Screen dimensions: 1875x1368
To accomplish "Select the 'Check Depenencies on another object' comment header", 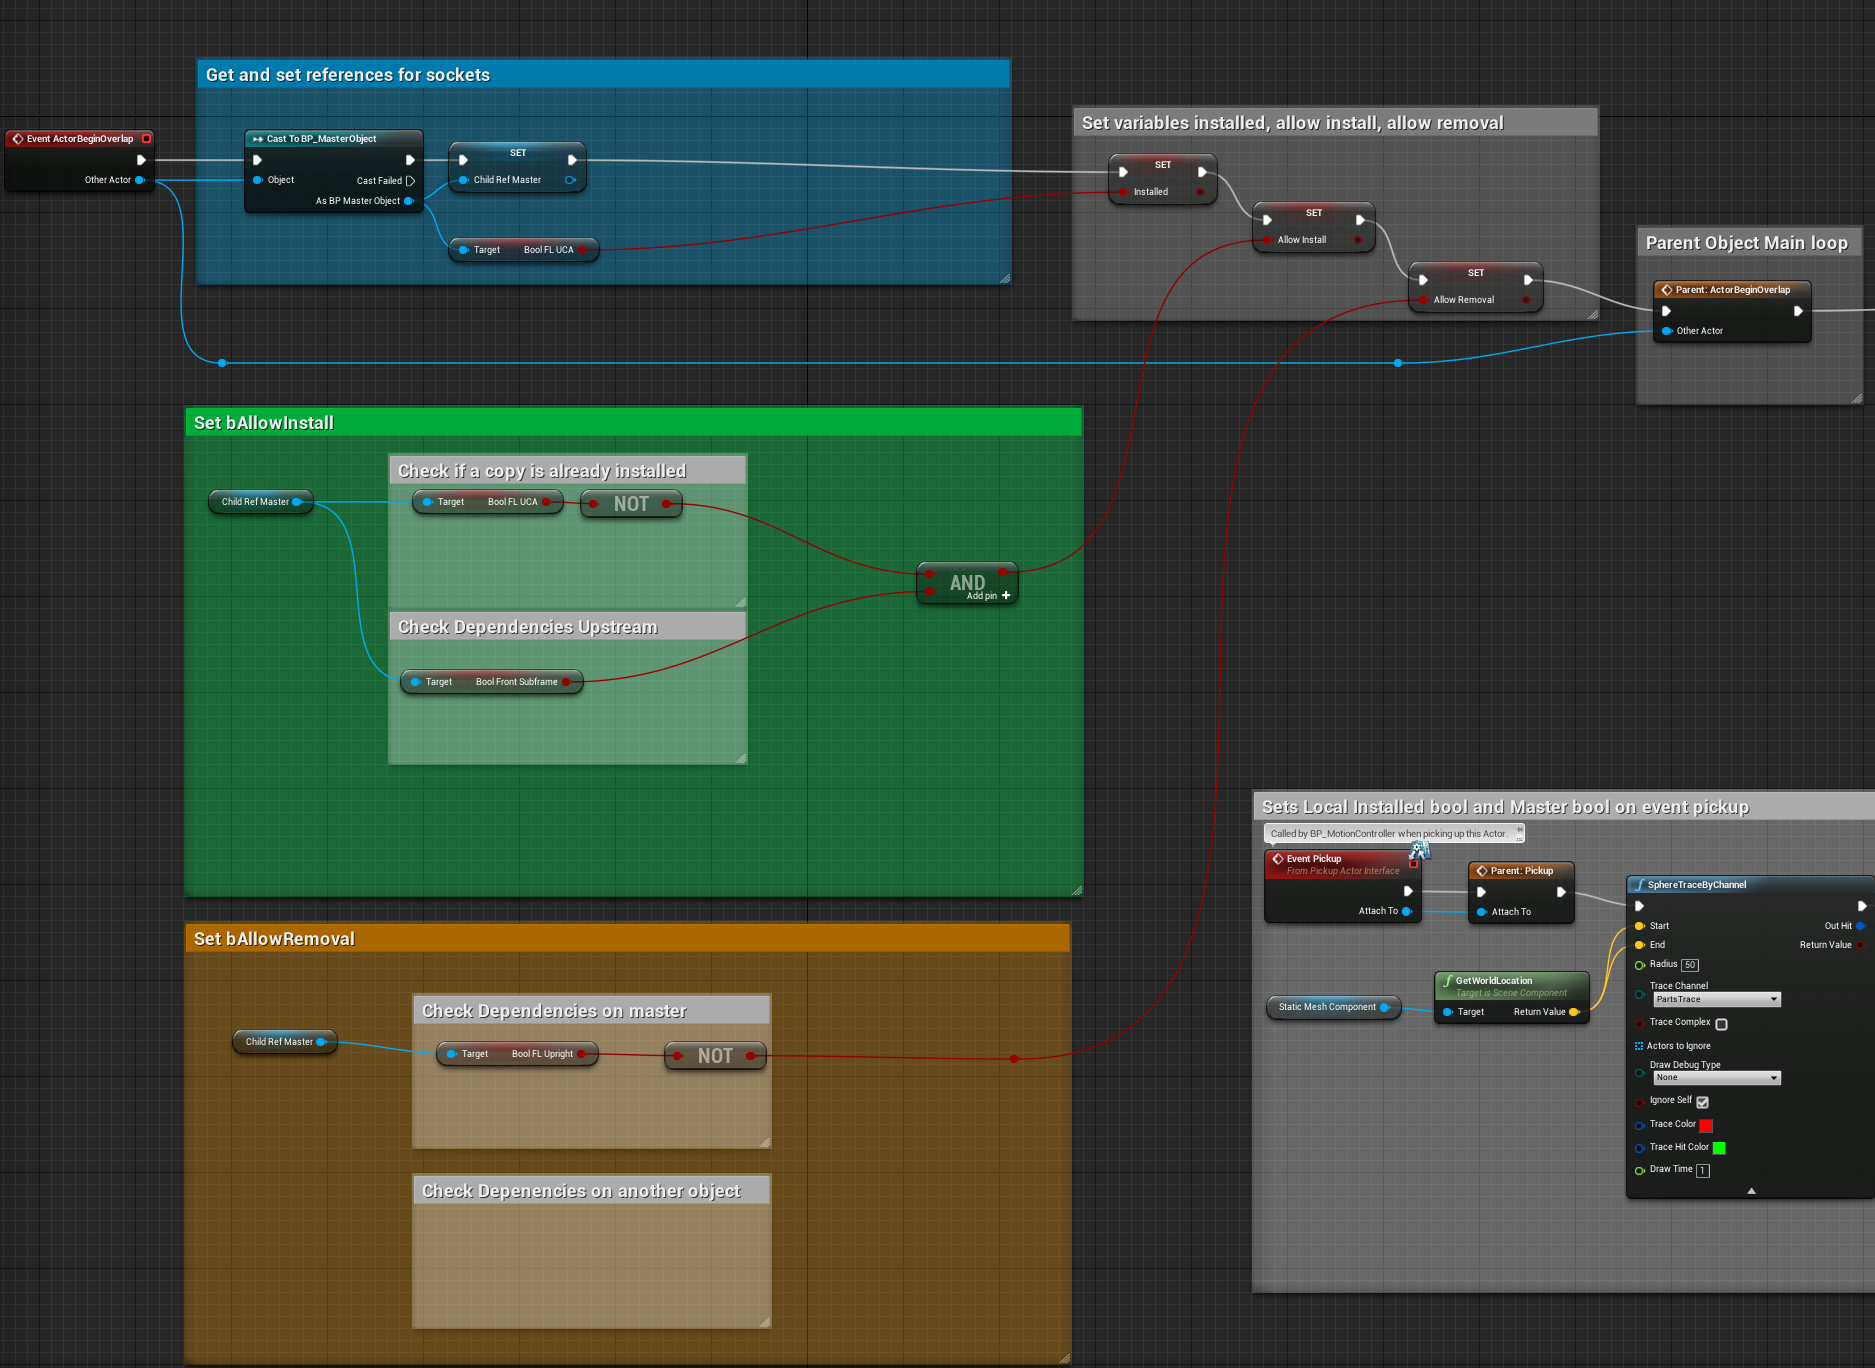I will 591,1191.
